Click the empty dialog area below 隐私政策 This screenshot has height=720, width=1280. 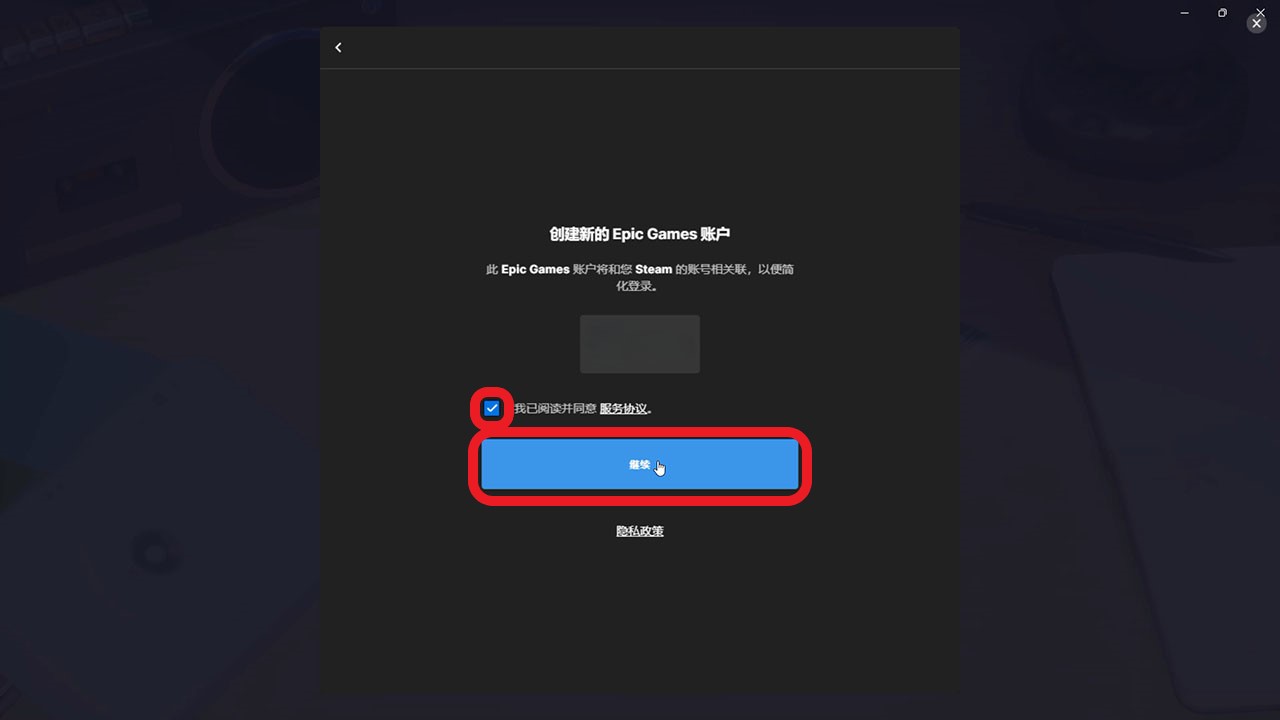pyautogui.click(x=640, y=615)
